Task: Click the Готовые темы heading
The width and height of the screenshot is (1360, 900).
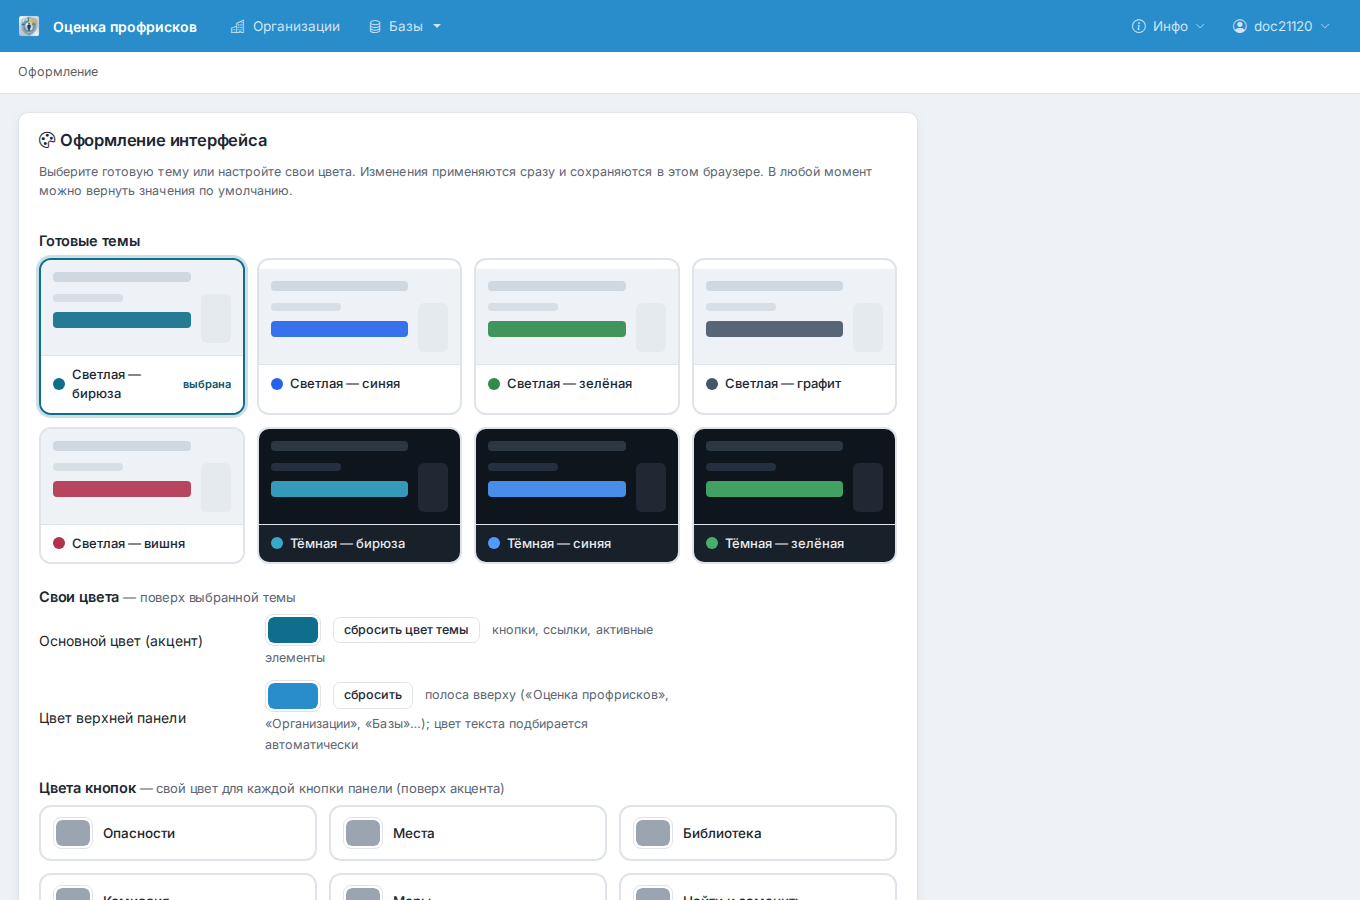Action: (90, 241)
